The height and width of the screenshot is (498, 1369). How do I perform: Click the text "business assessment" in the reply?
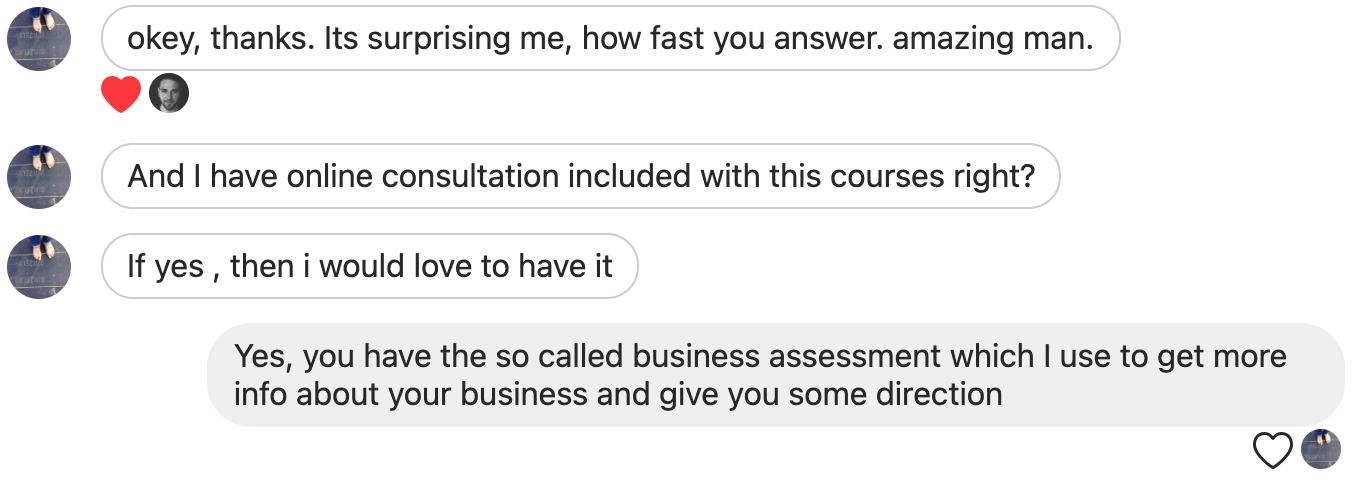coord(787,356)
